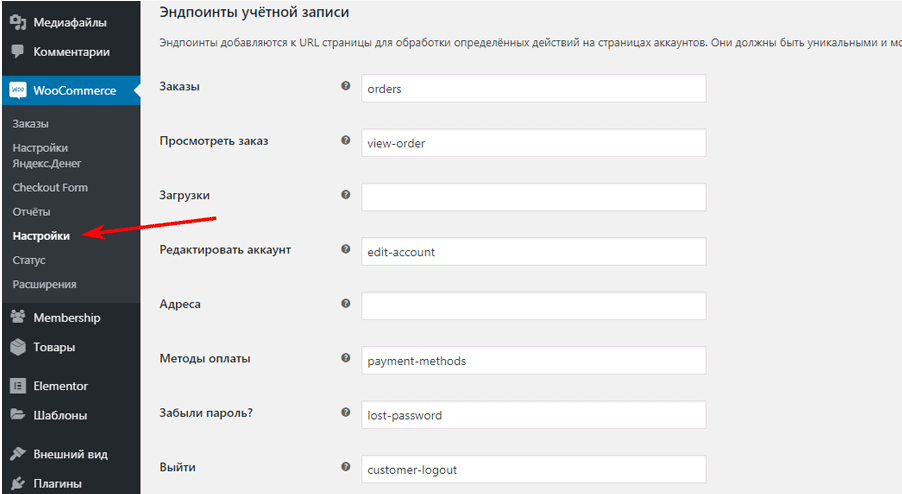This screenshot has height=494, width=902.
Task: Select the customer-logout endpoint field
Action: tap(534, 469)
